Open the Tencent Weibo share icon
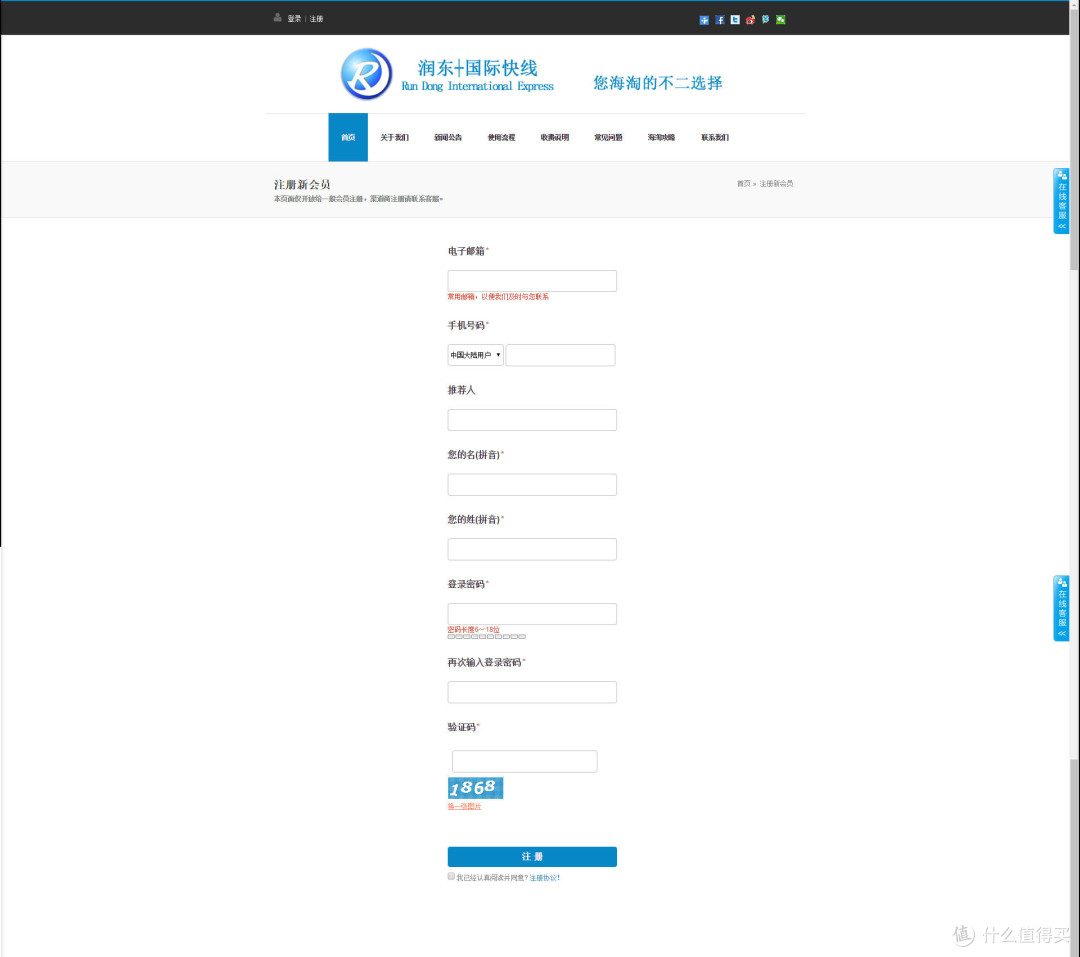 pyautogui.click(x=765, y=20)
